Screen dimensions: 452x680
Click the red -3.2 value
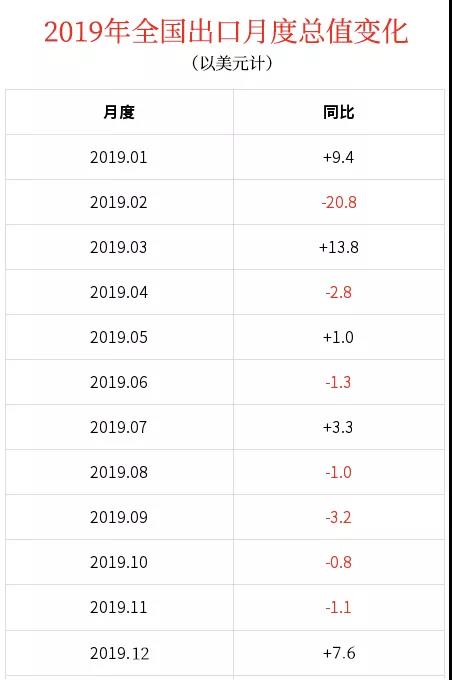click(338, 517)
